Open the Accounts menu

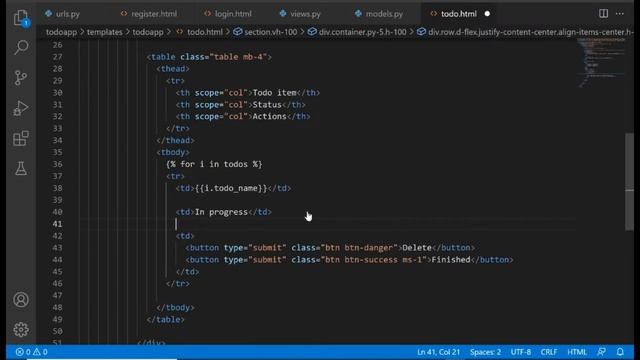21,300
